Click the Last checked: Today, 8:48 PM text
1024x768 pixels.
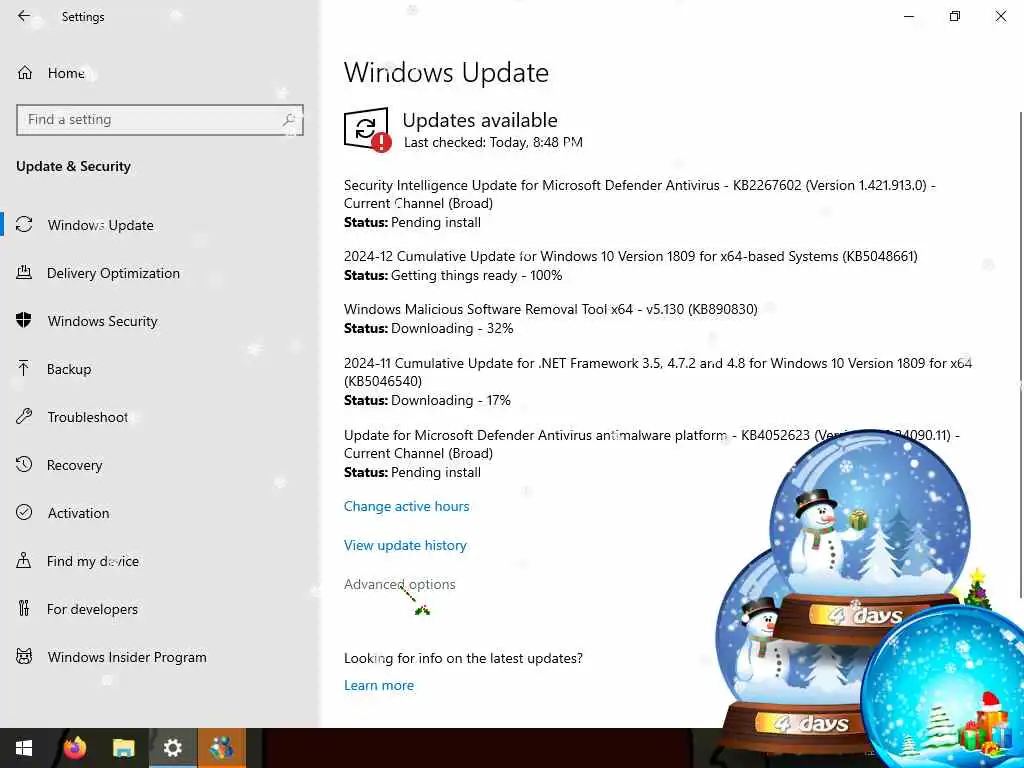(x=493, y=142)
